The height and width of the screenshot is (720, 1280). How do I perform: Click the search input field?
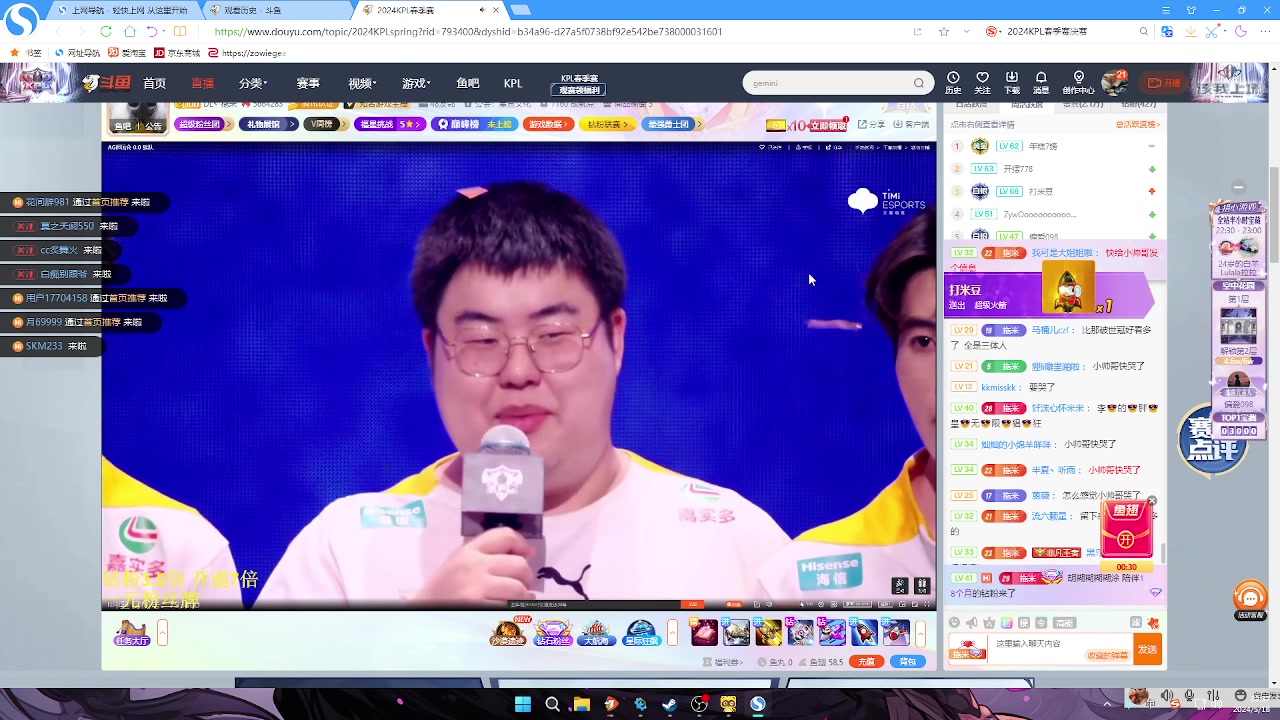[828, 83]
